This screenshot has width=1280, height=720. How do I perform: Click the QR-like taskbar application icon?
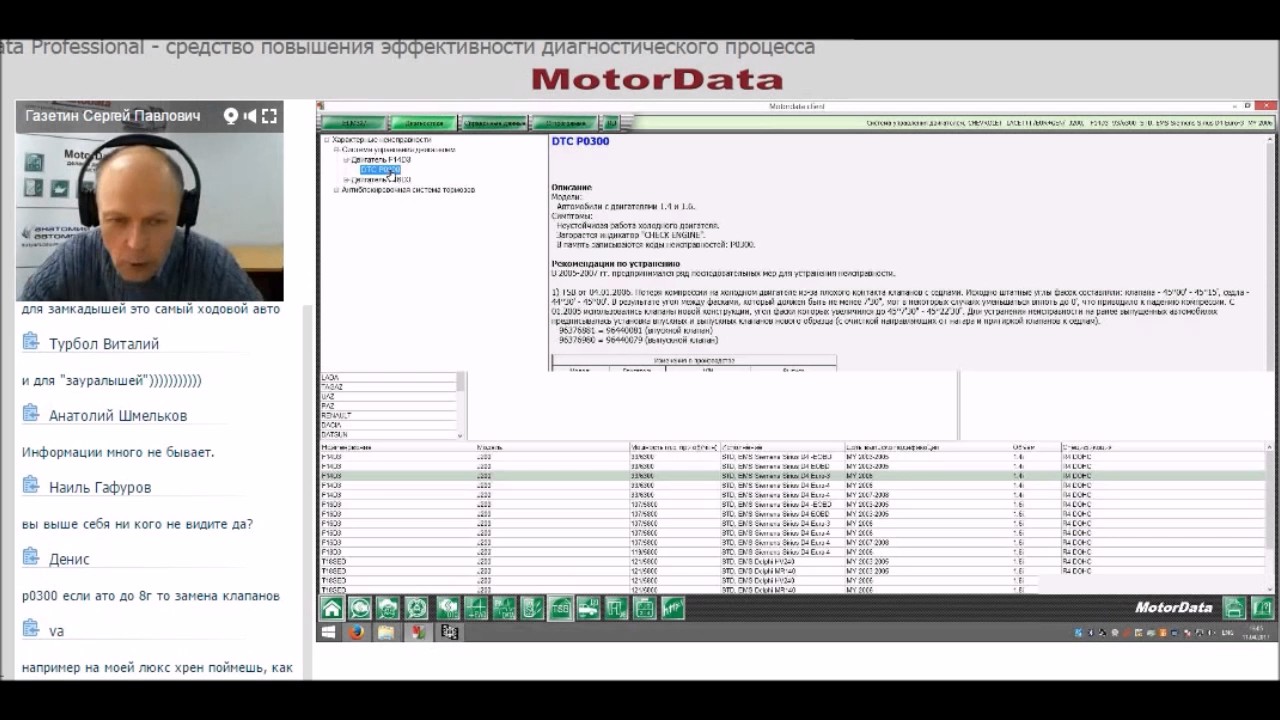[450, 632]
